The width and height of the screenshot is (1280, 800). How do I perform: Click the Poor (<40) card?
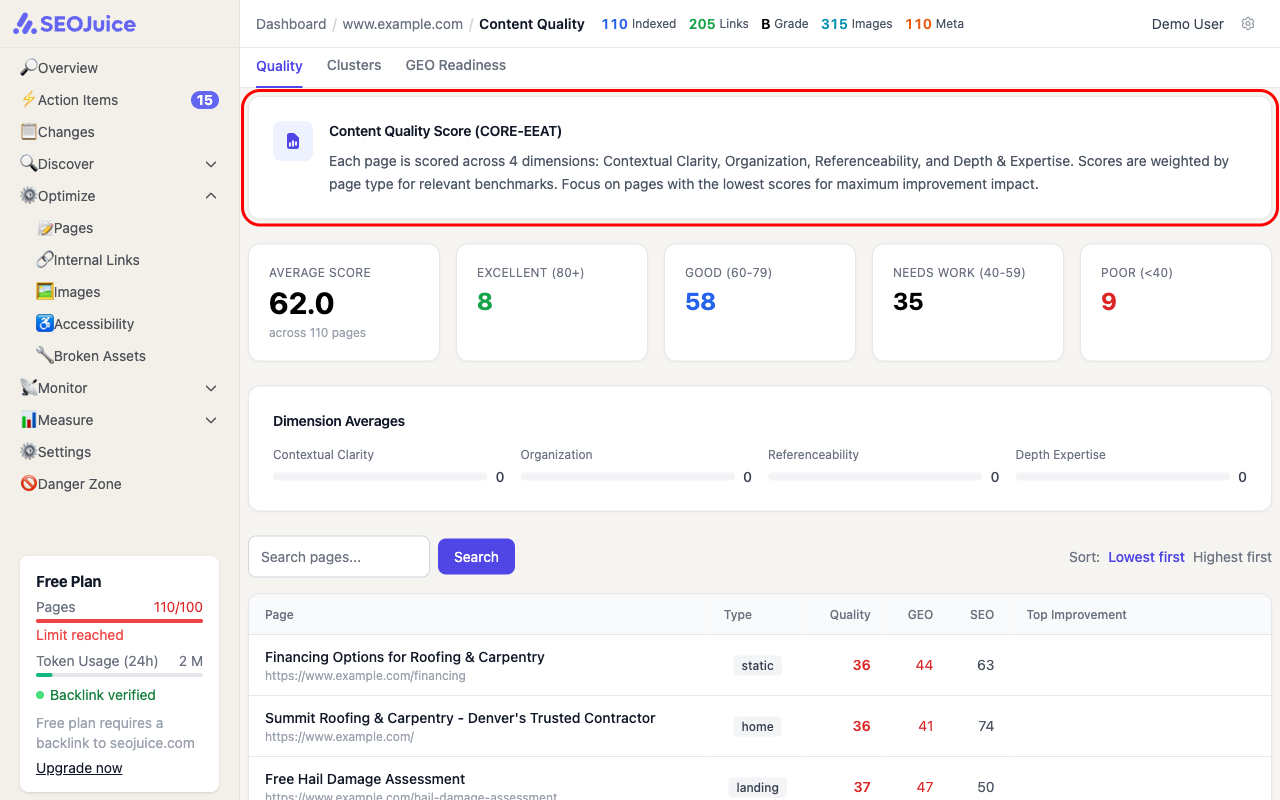click(x=1176, y=302)
